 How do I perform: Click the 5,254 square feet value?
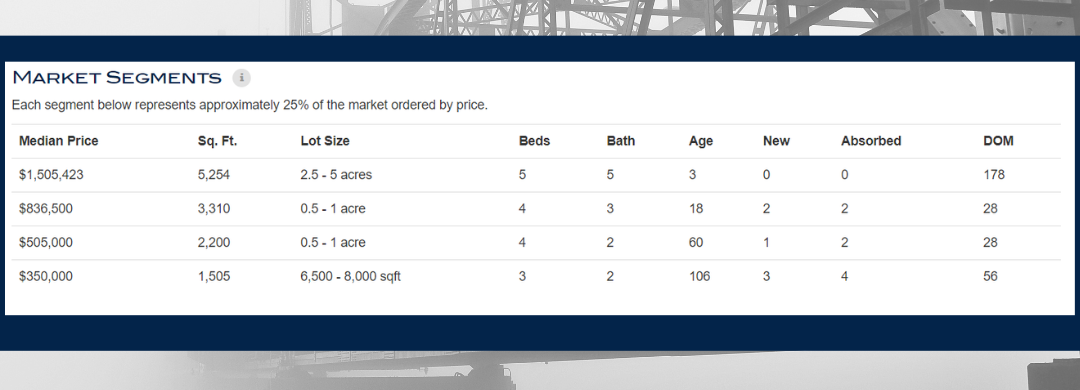214,175
